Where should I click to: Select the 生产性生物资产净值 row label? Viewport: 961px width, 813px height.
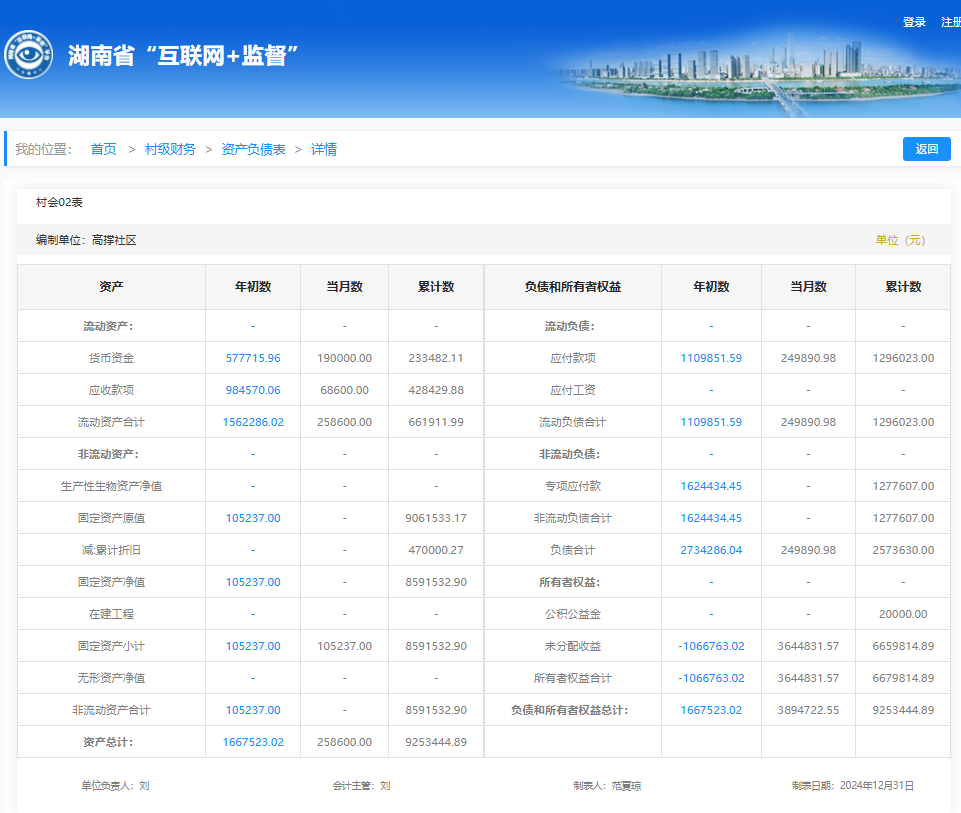(x=111, y=486)
